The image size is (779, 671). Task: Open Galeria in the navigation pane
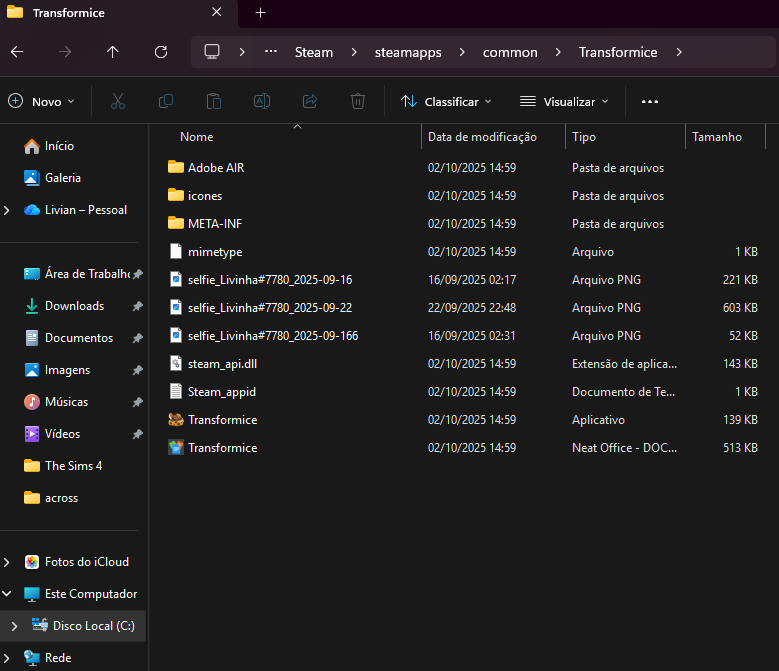click(x=52, y=178)
